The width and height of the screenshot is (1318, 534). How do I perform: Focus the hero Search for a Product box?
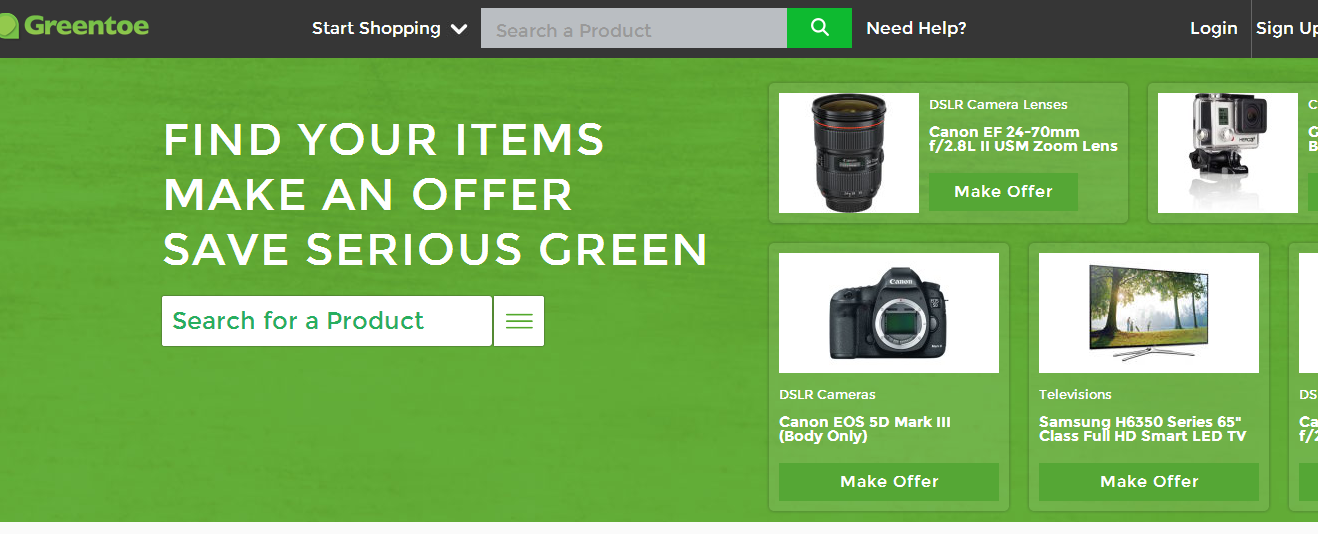click(327, 321)
